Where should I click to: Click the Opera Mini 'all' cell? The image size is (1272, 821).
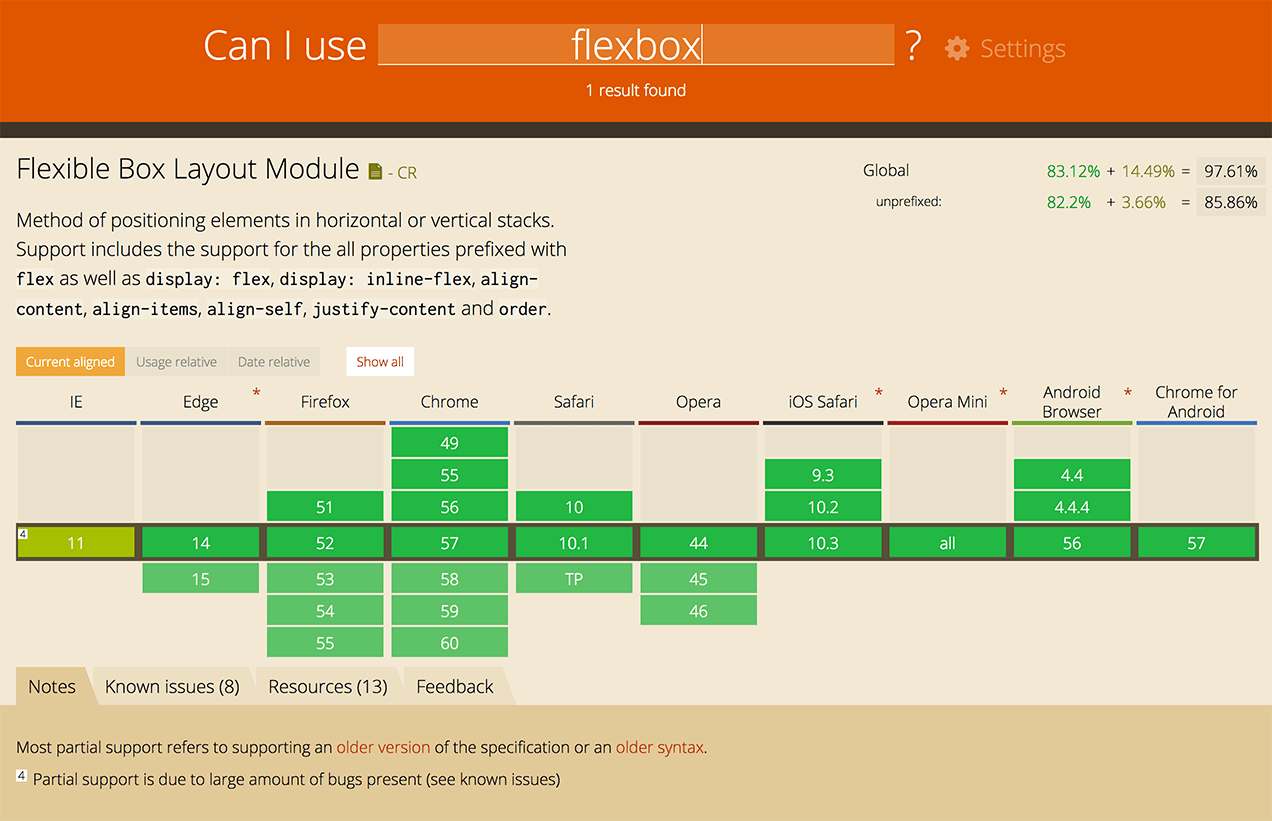948,543
